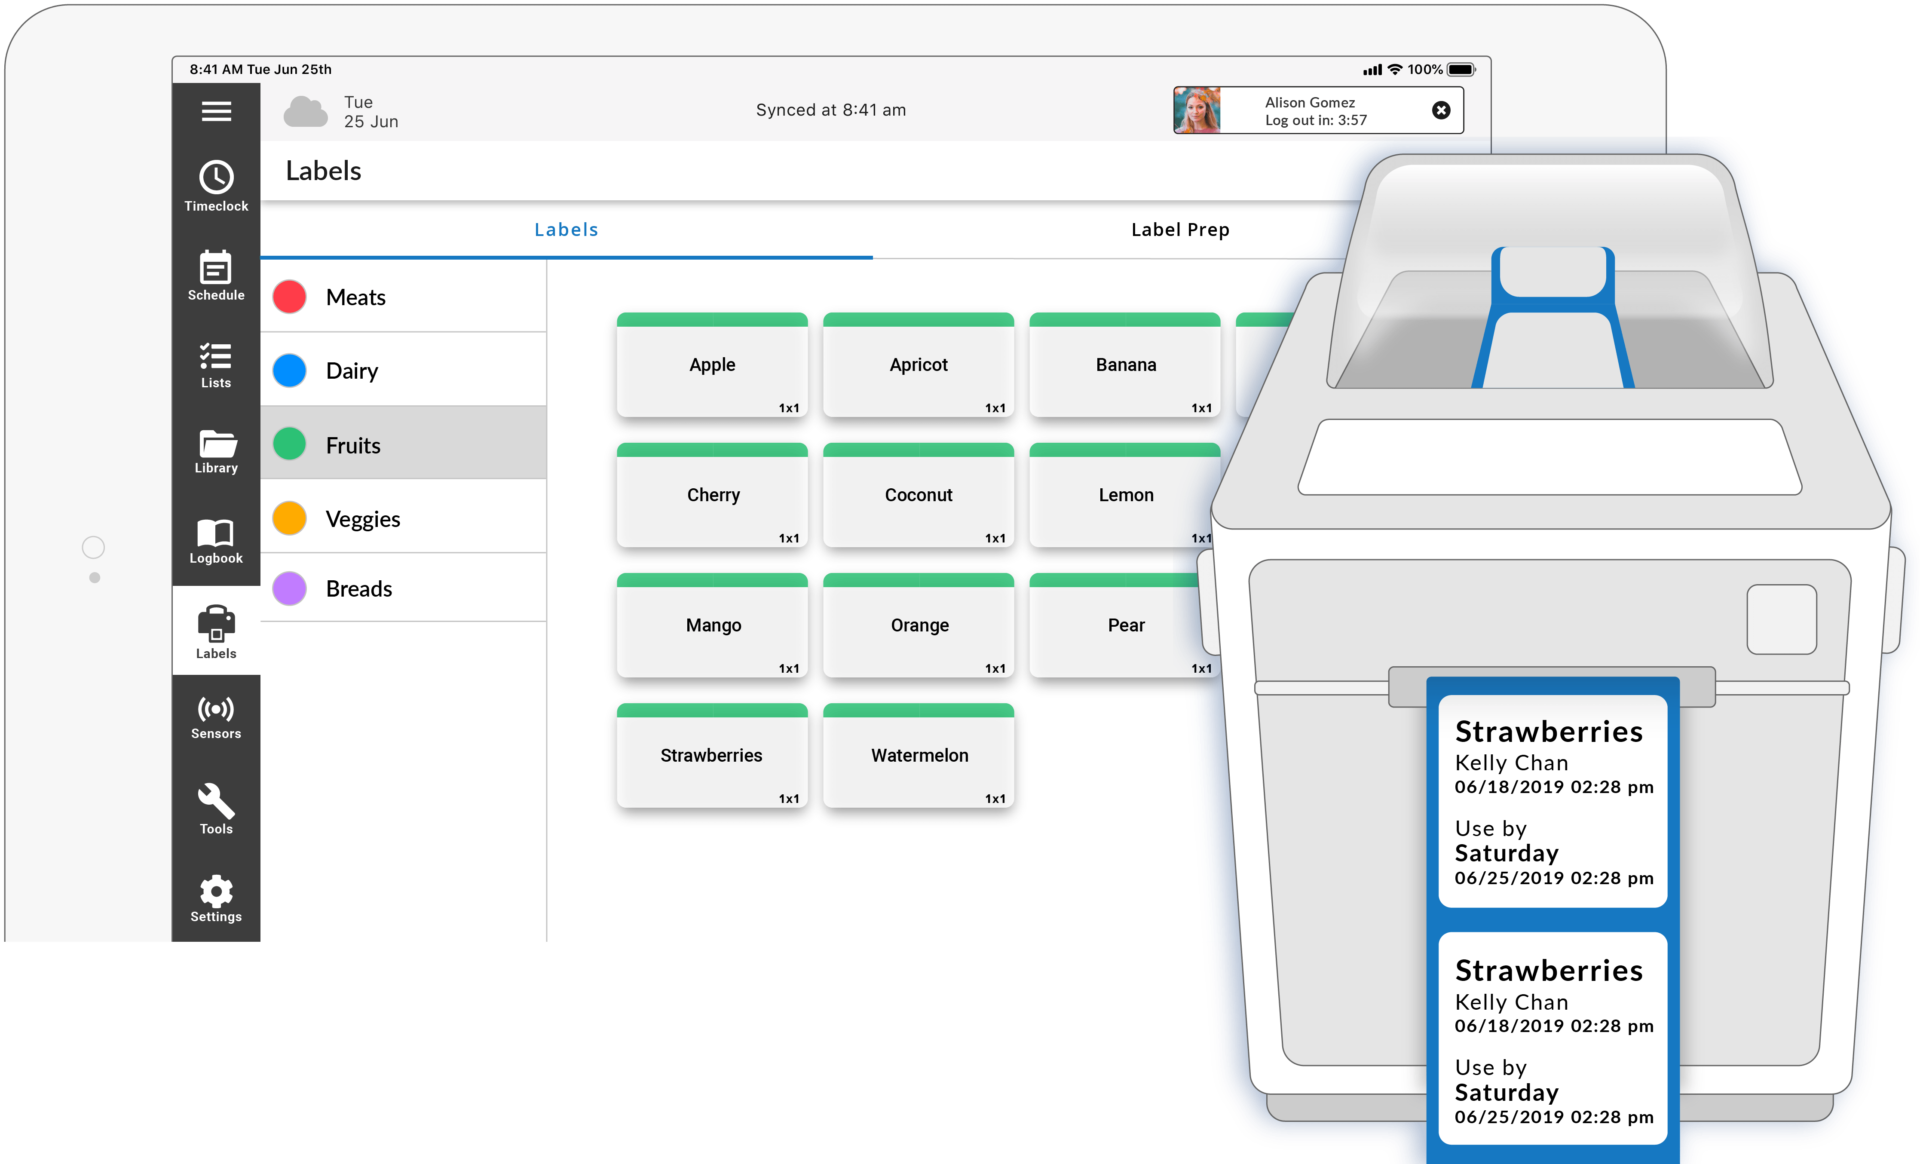Select the Labels printer icon
Image resolution: width=1920 pixels, height=1164 pixels.
coord(216,629)
